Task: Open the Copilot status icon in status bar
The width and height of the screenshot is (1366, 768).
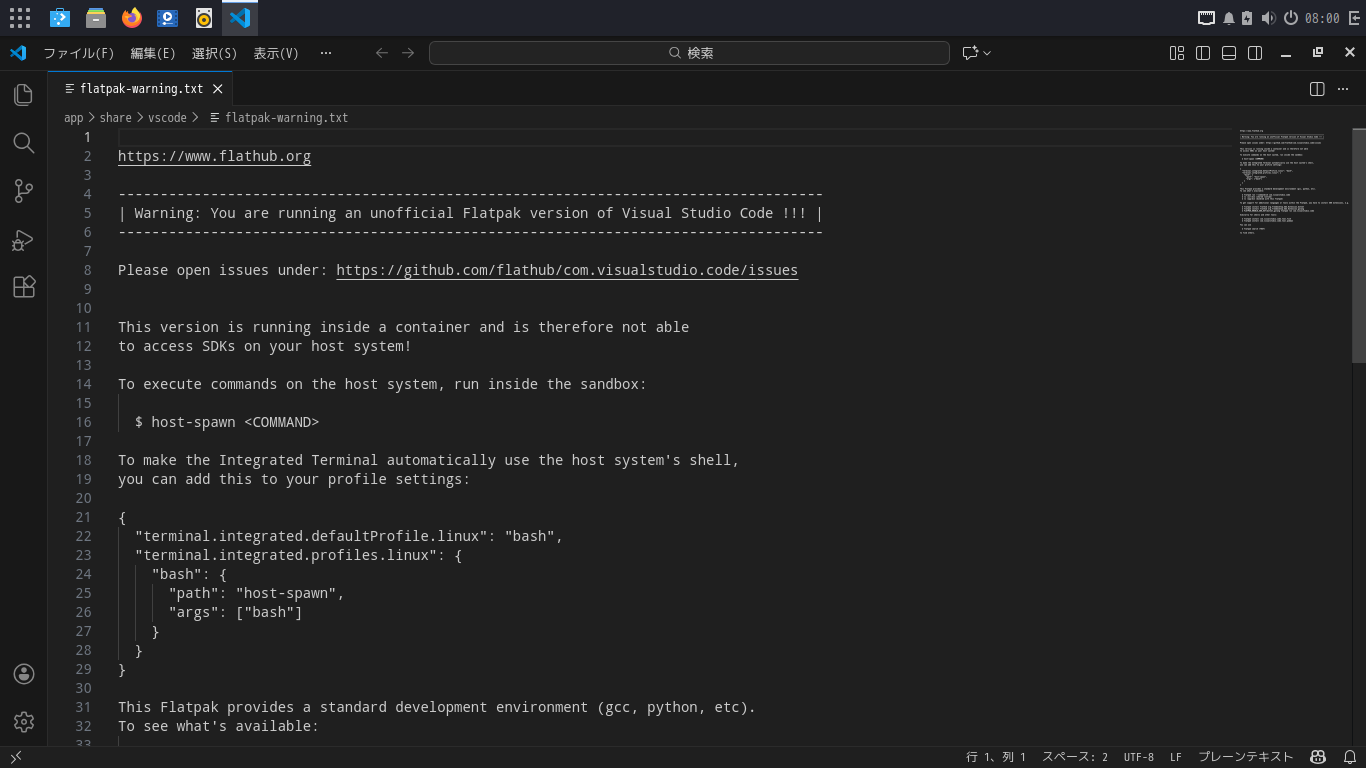Action: (1319, 757)
